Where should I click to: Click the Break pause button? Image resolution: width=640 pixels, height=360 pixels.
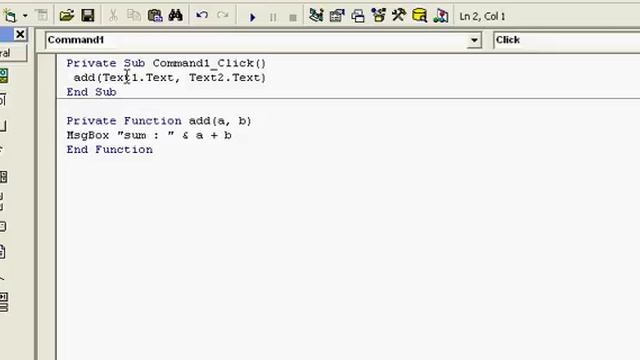coord(273,17)
